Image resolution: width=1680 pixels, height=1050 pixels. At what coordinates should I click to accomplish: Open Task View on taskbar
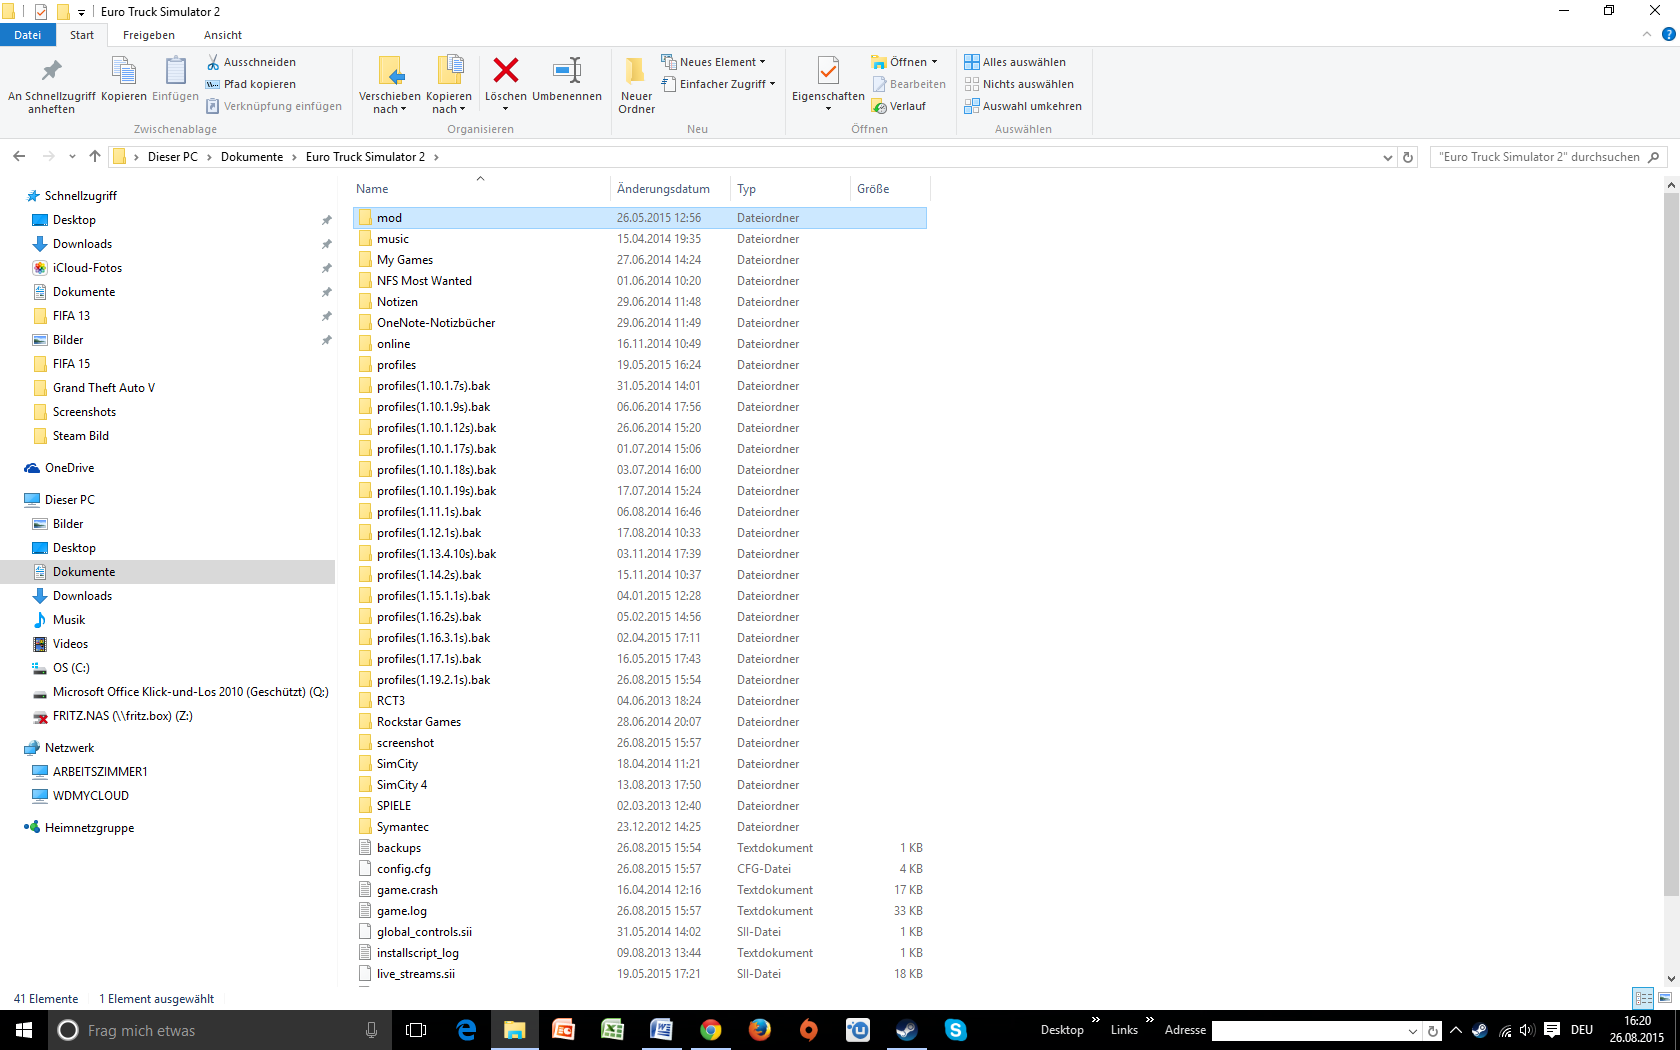(416, 1030)
